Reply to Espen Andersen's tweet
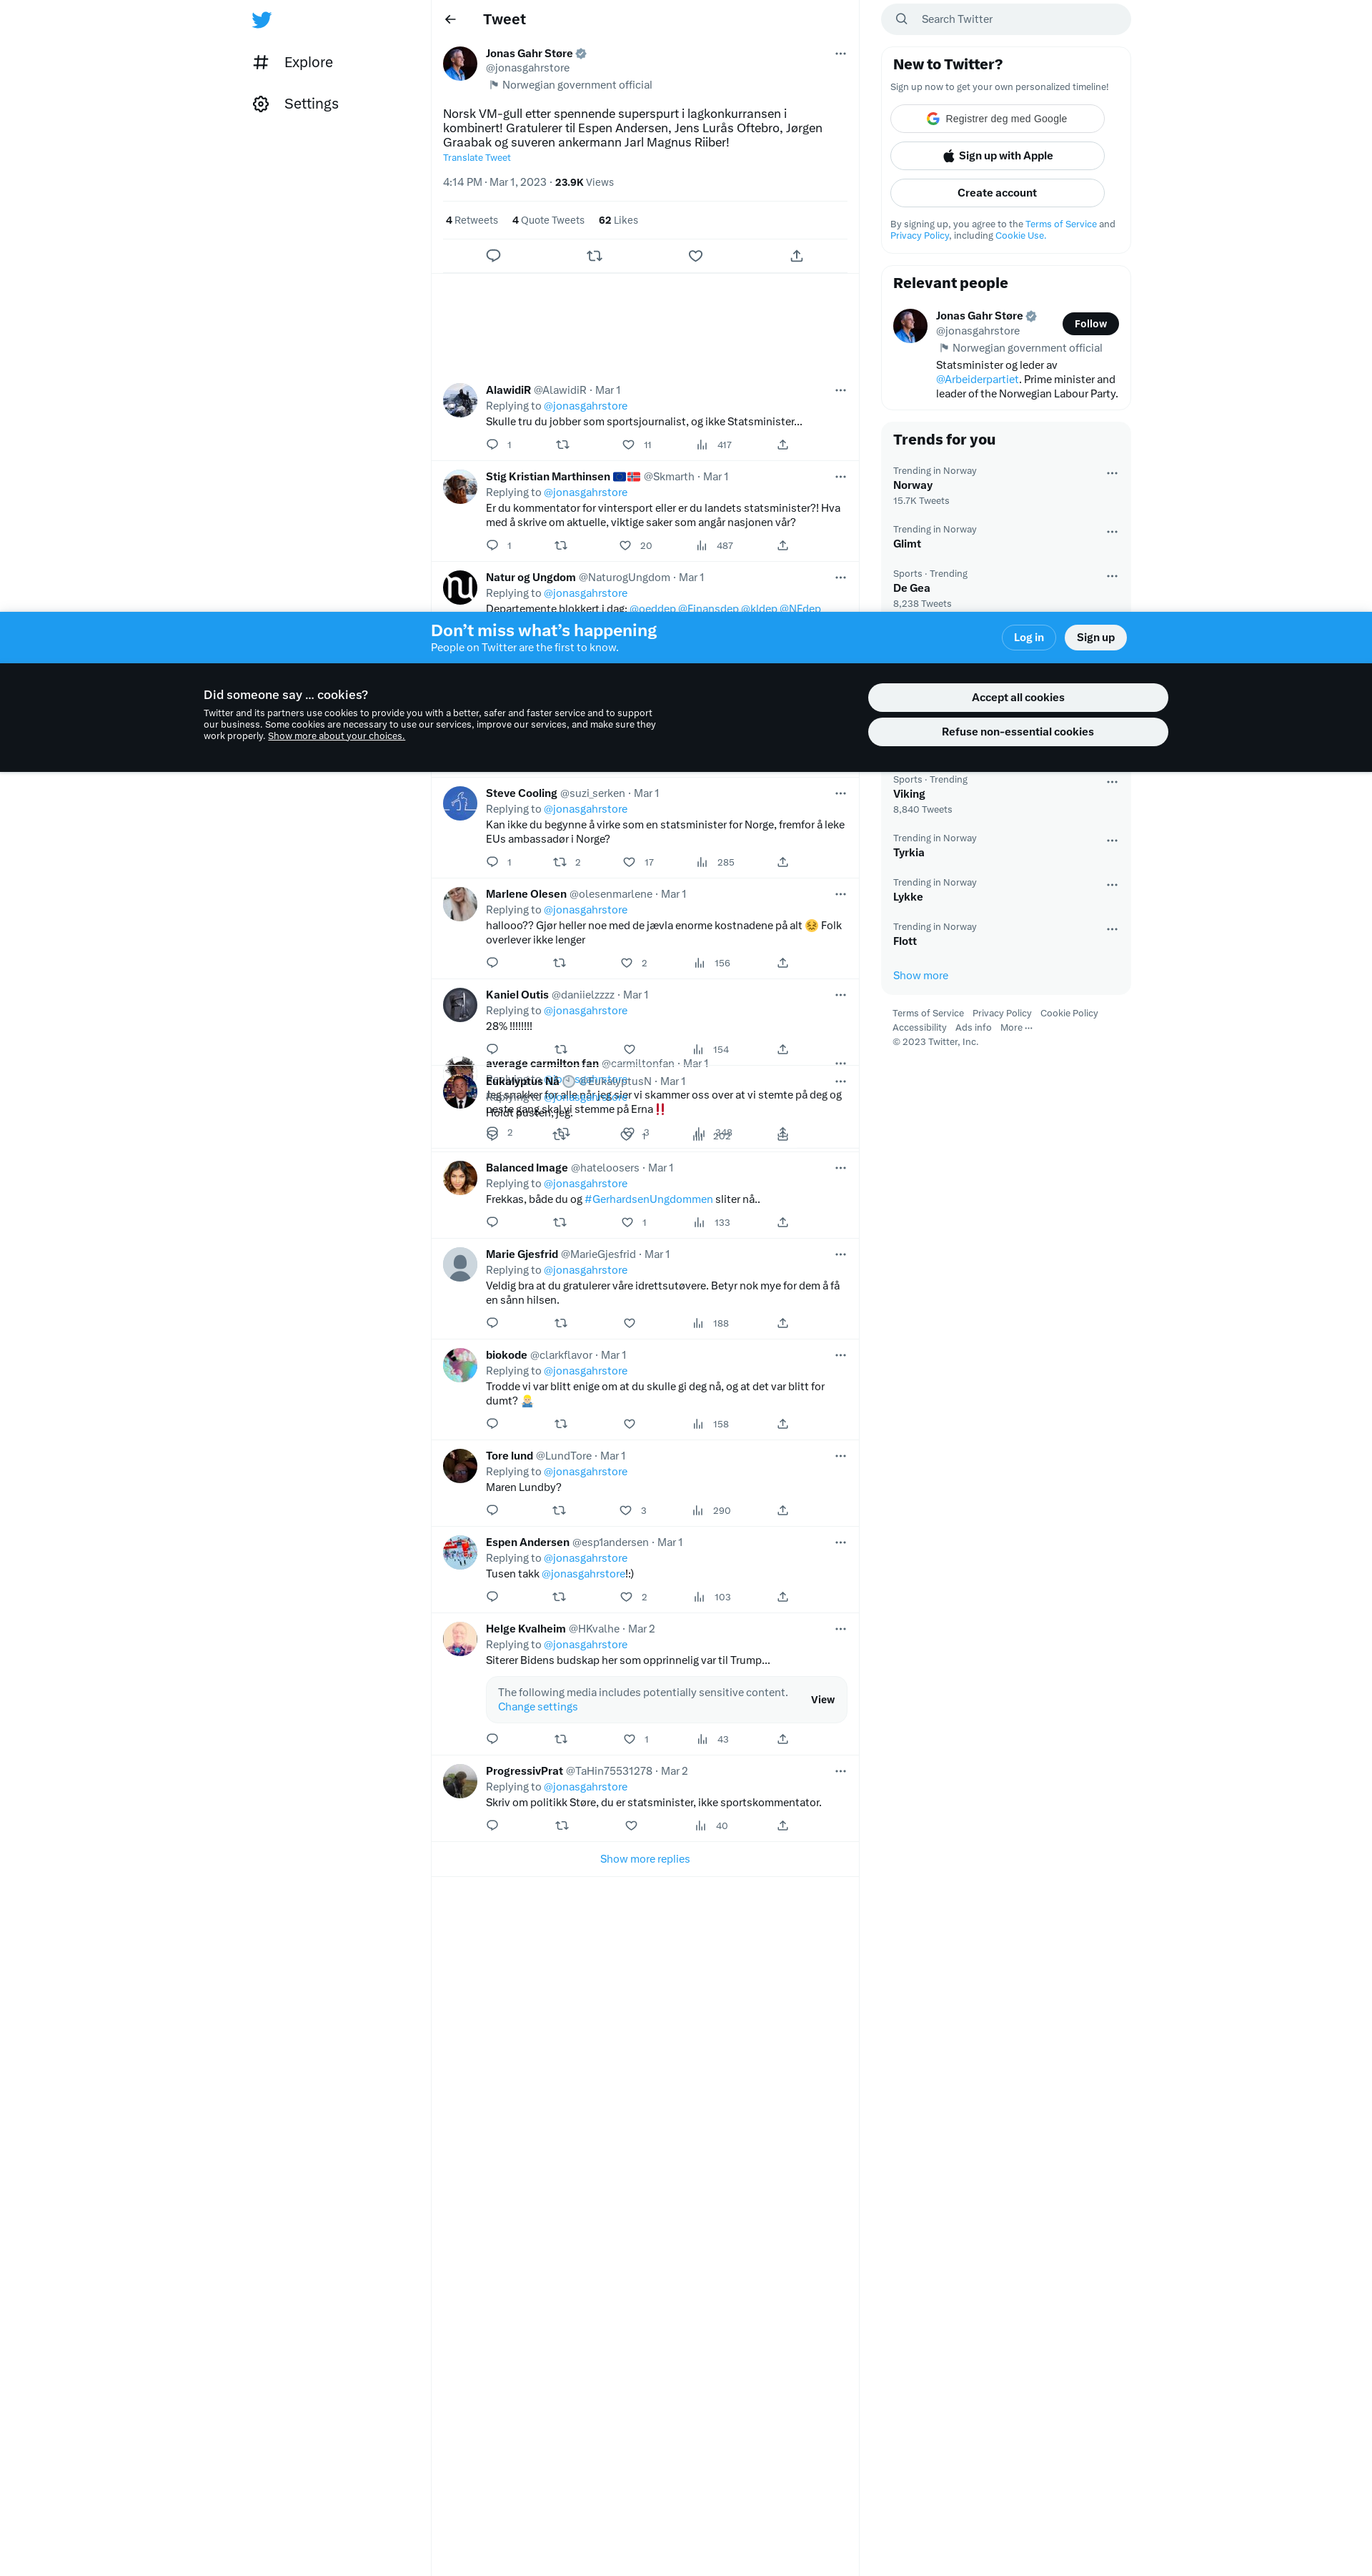1372x2576 pixels. tap(492, 1597)
